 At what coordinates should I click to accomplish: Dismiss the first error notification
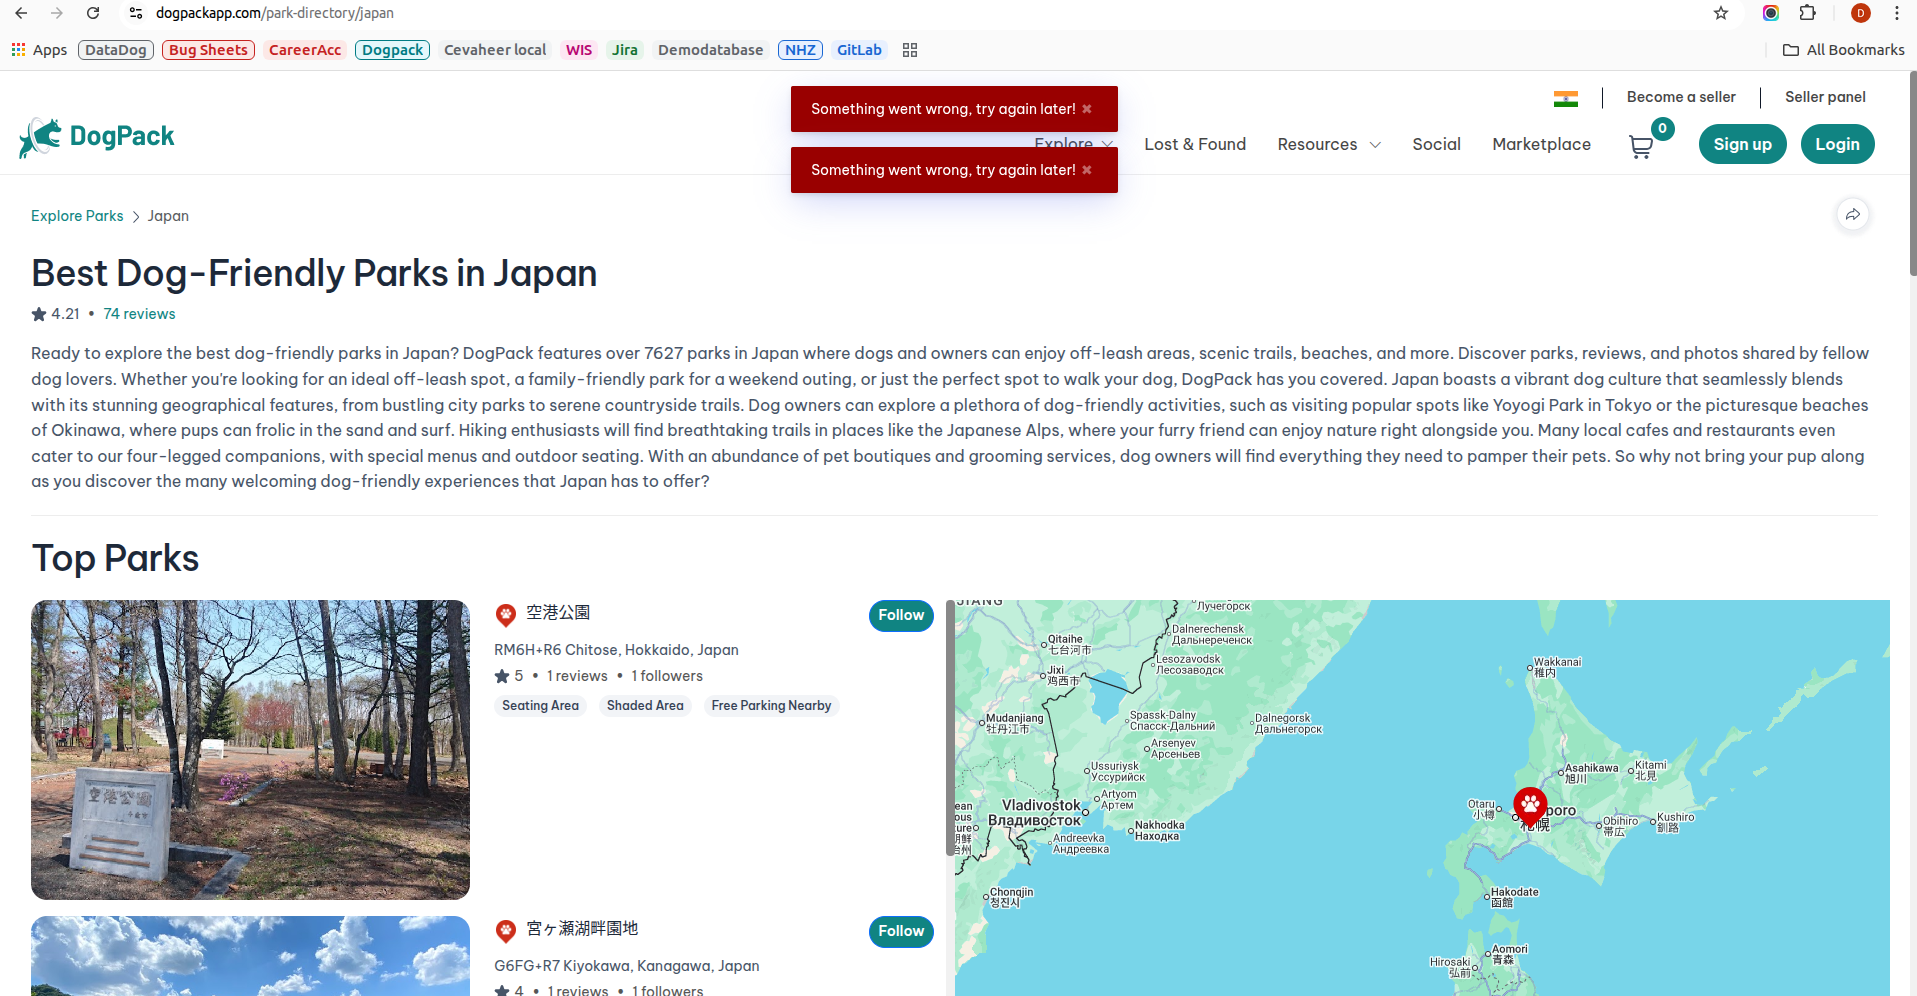coord(1087,109)
